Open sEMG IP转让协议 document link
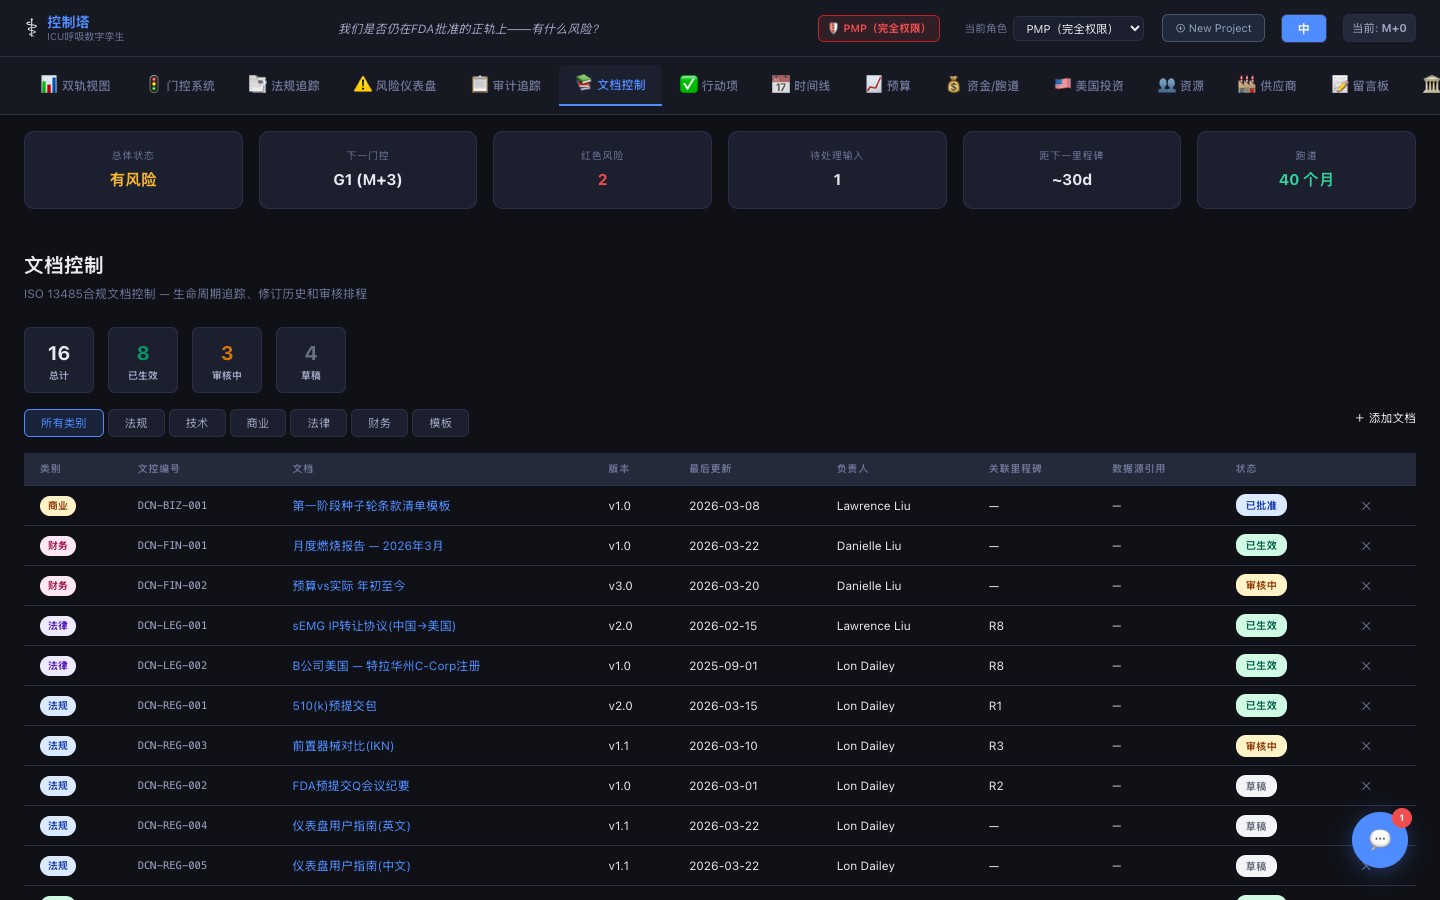The height and width of the screenshot is (900, 1440). pos(374,626)
